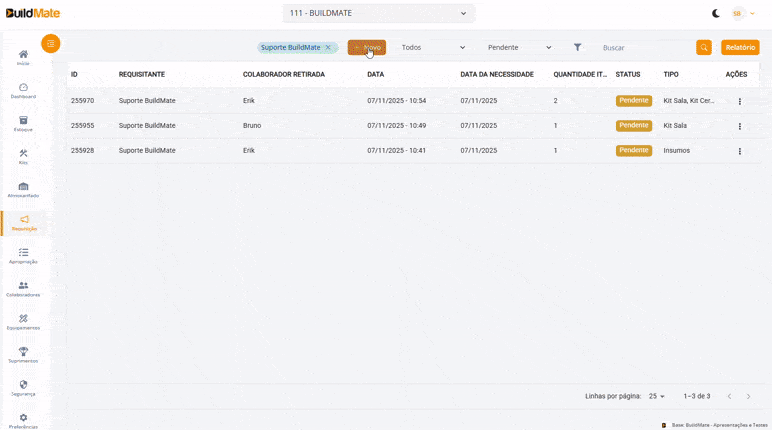Click the Buscar search field
772x430 pixels.
coord(645,48)
